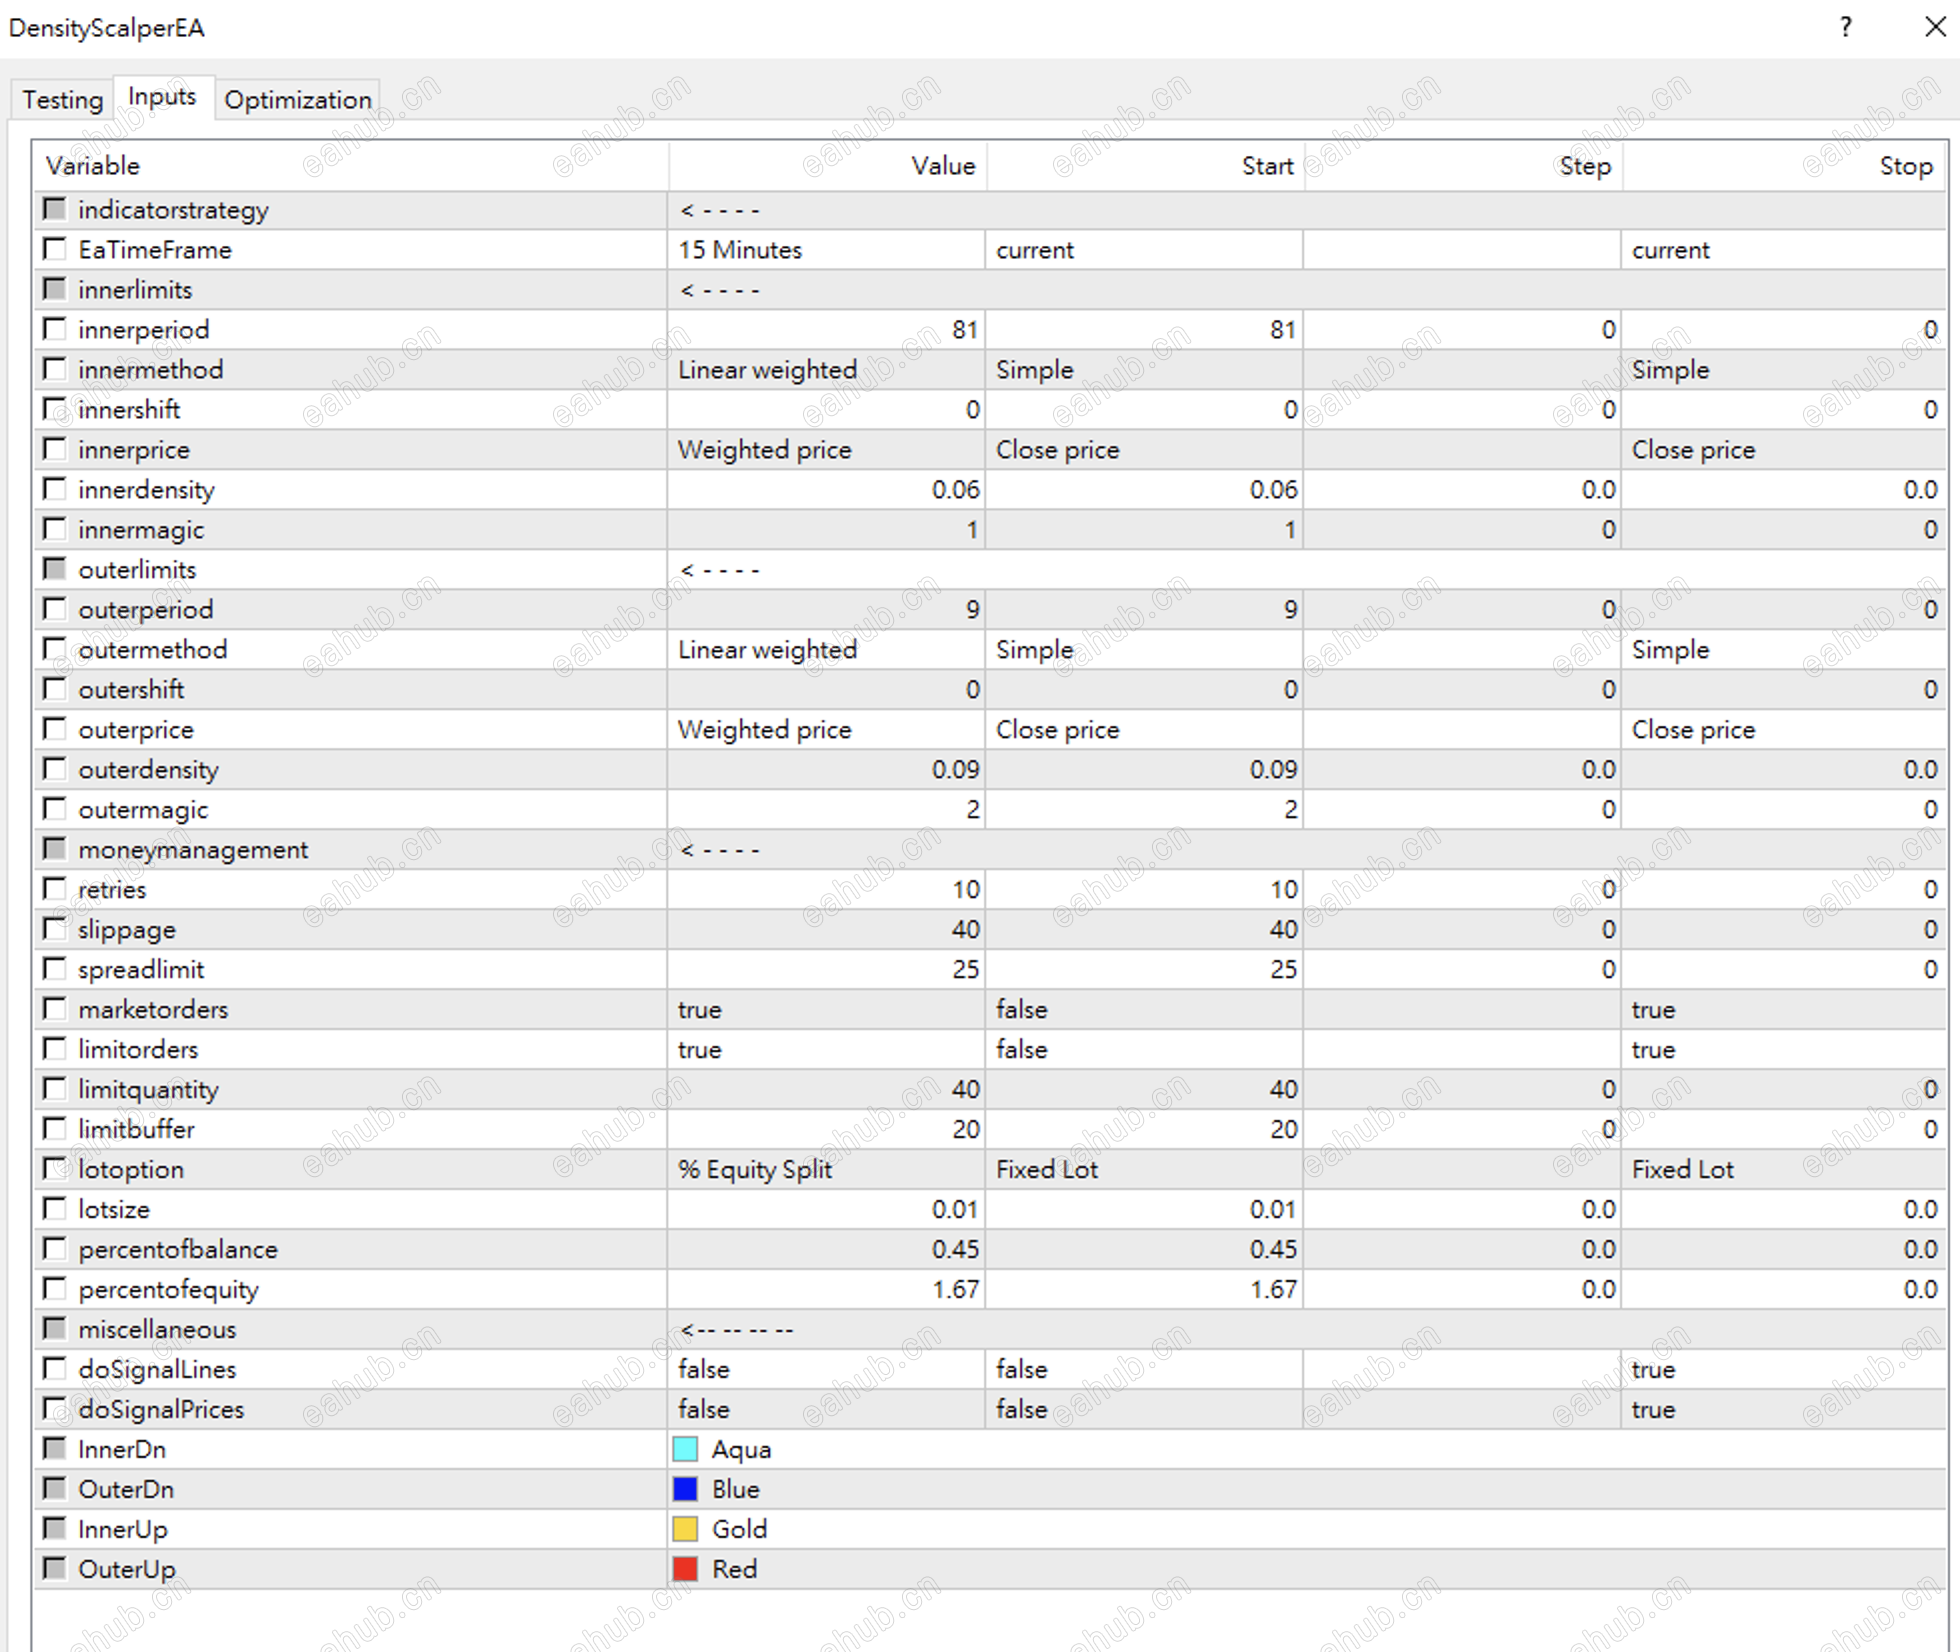Enable optimization for outerdensity
Image resolution: width=1960 pixels, height=1652 pixels.
coord(55,768)
